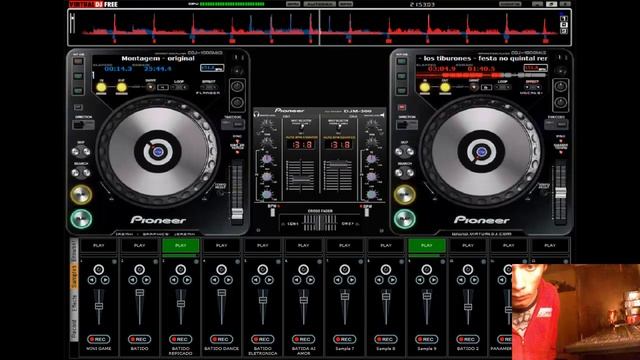The image size is (640, 360).
Task: Click upper effect knob on left deck
Action: point(237,87)
